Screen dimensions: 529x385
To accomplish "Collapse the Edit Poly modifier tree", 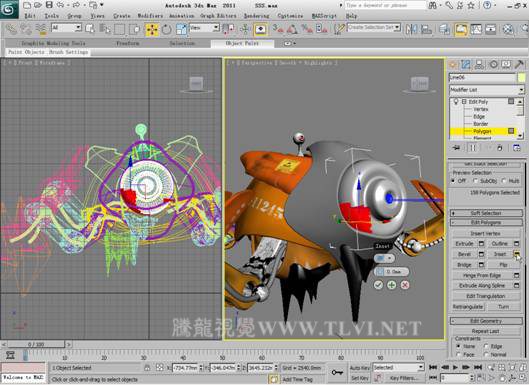I will (x=464, y=101).
